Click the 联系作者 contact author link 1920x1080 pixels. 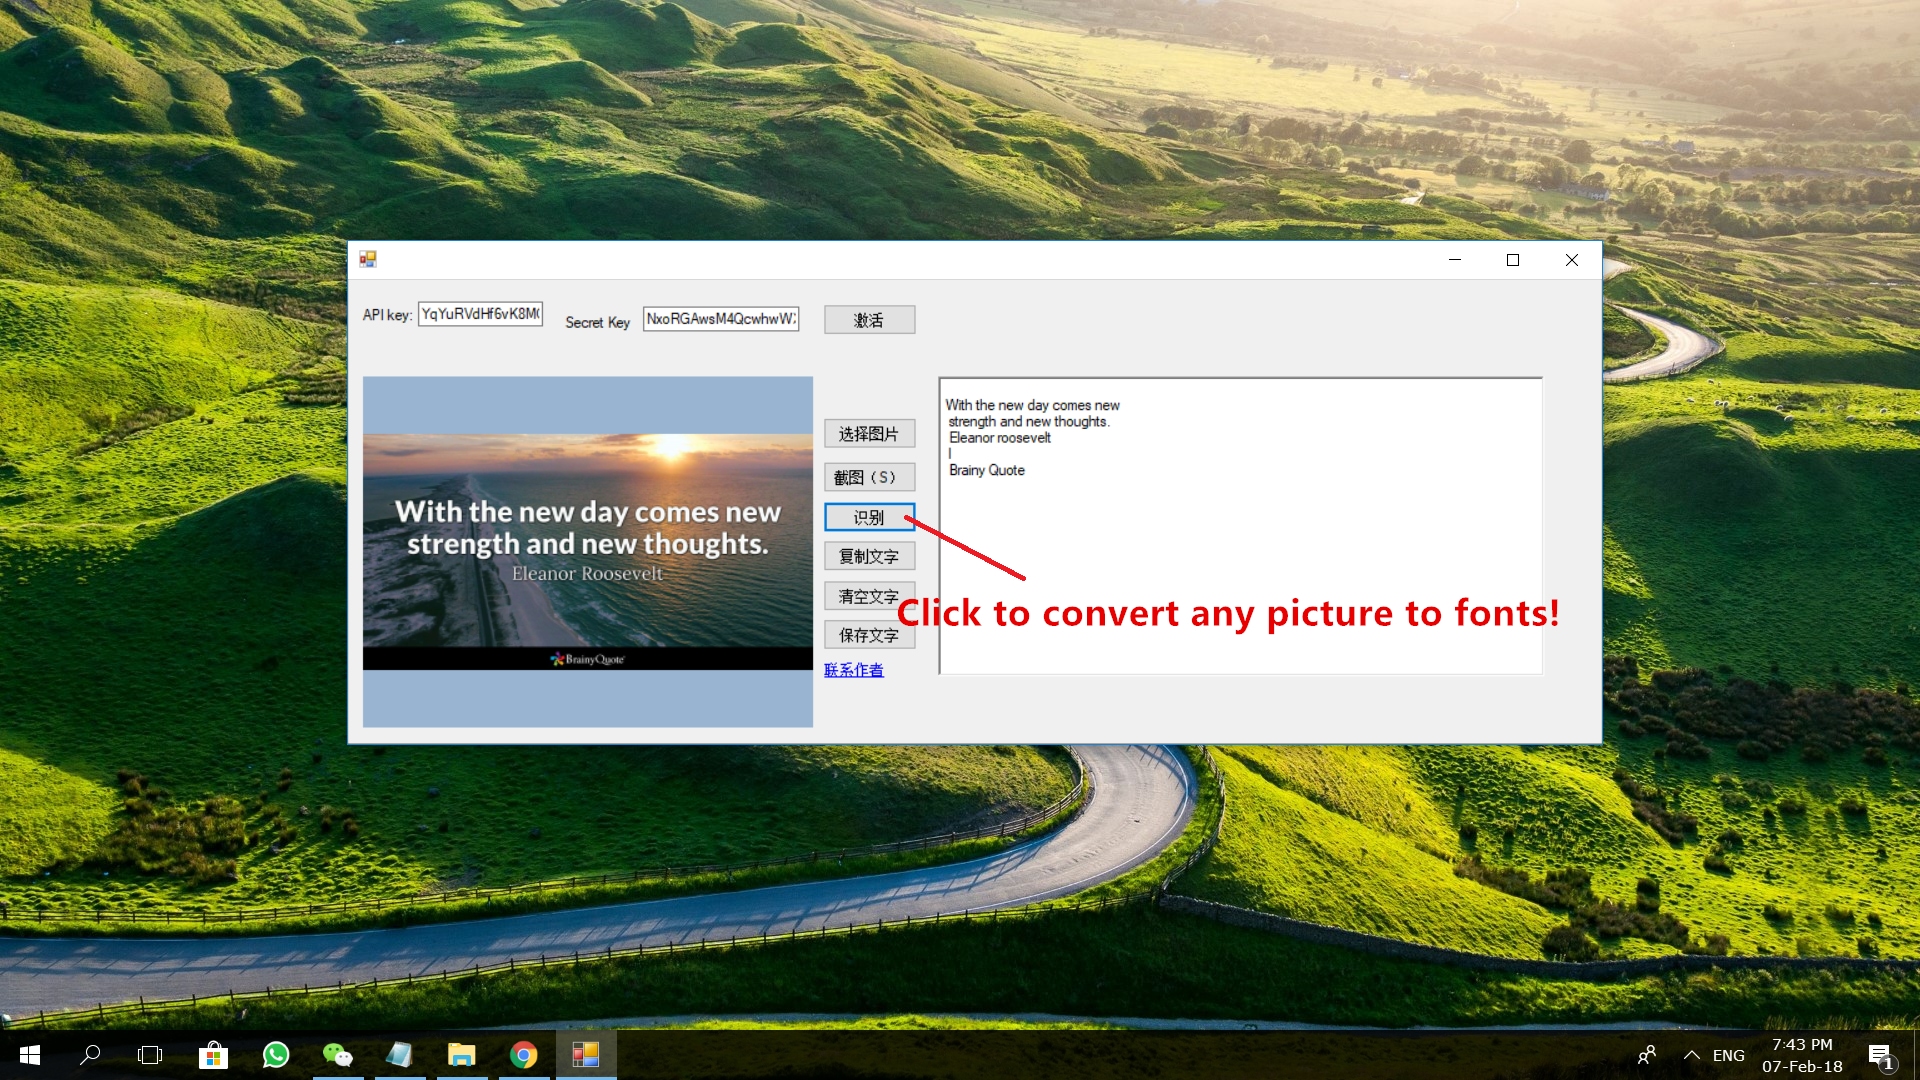[853, 670]
